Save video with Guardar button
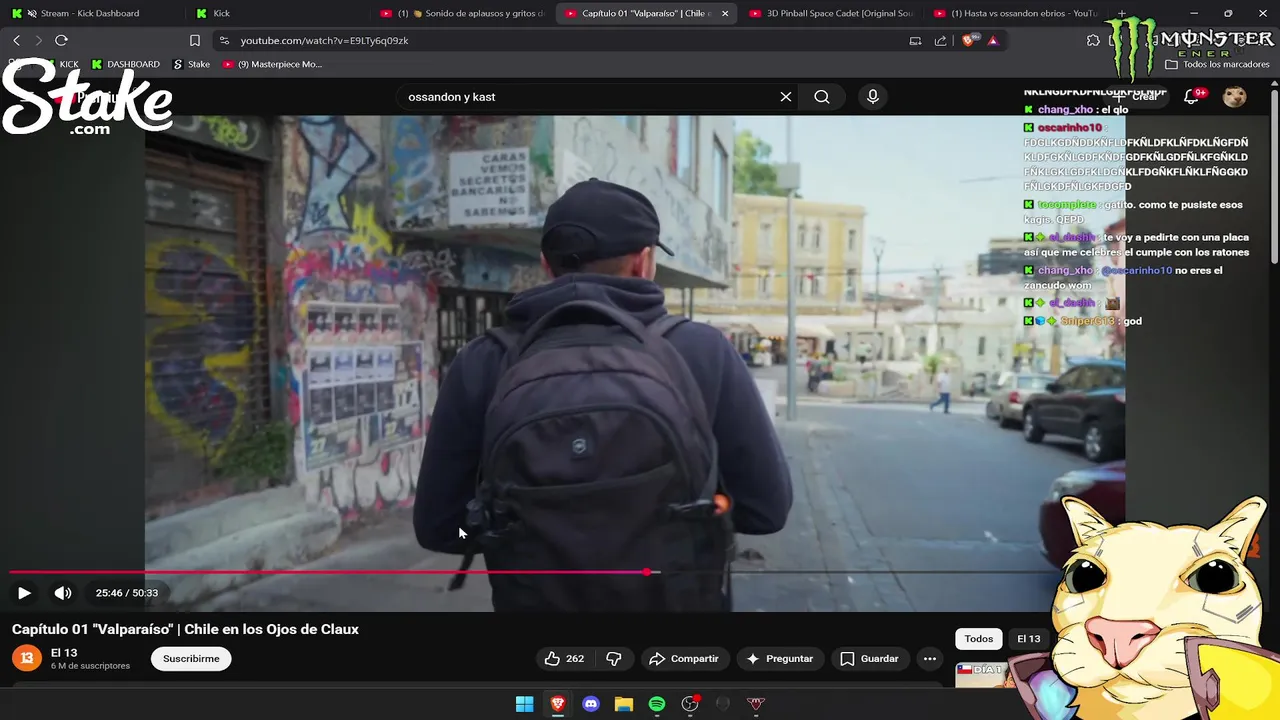This screenshot has width=1280, height=720. tap(869, 658)
